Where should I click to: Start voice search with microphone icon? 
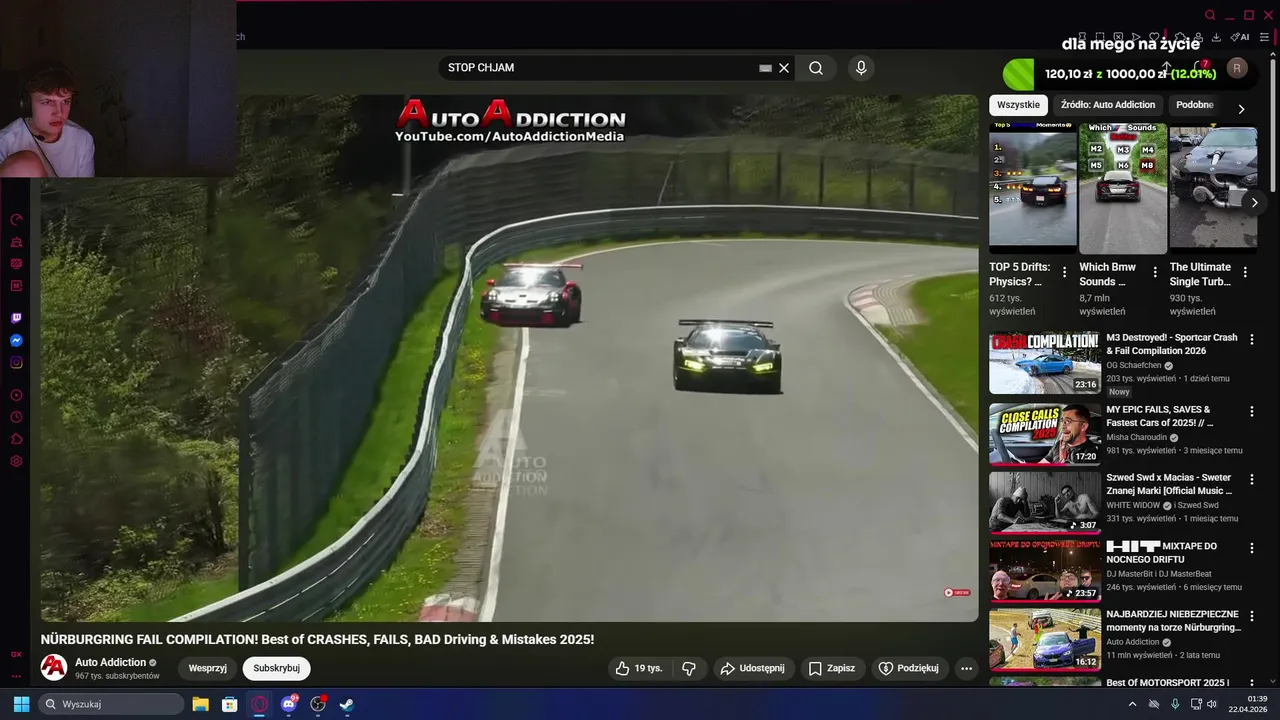coord(861,68)
